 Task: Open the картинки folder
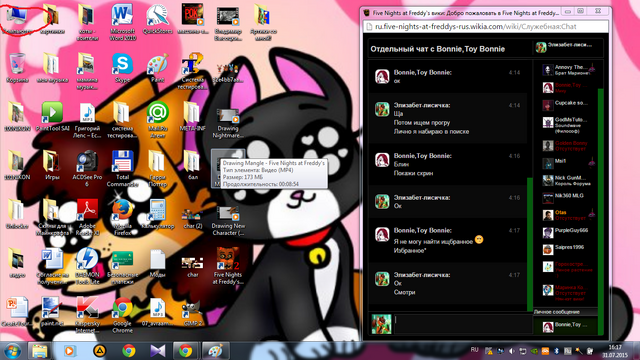point(52,19)
